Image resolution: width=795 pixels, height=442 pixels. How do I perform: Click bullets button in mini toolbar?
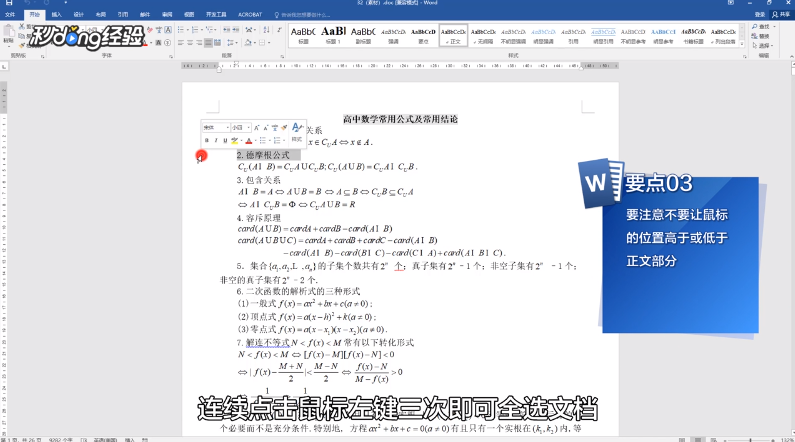263,140
